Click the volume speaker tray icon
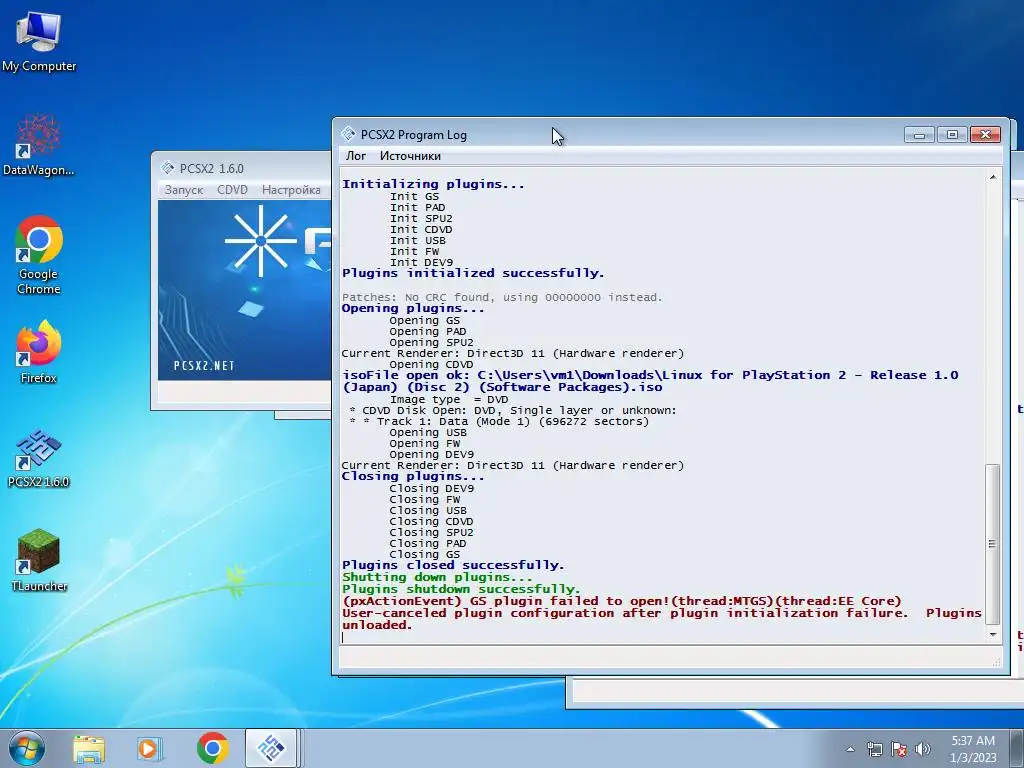 [x=922, y=749]
